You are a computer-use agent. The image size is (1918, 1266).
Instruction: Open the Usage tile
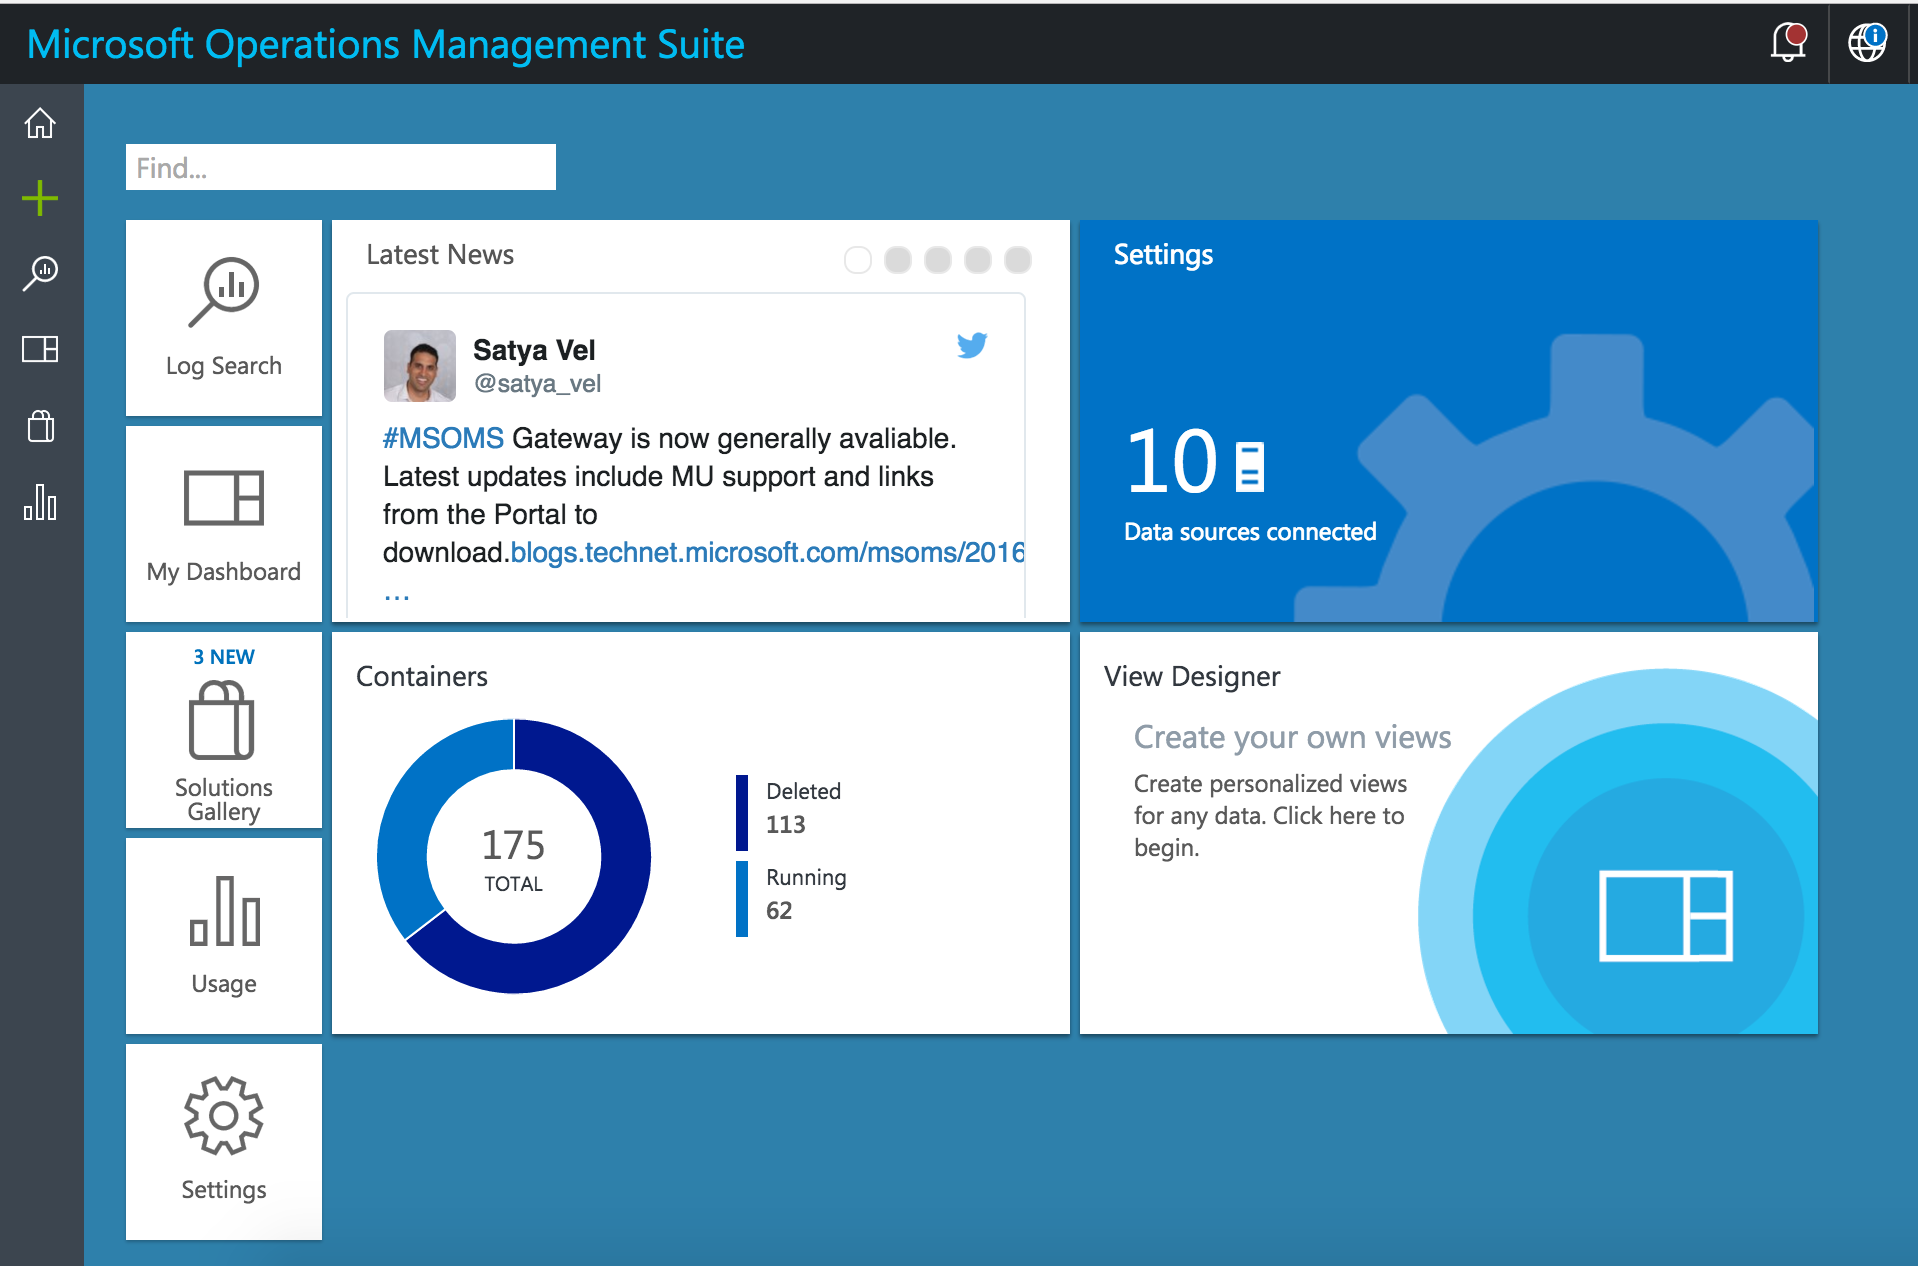pyautogui.click(x=224, y=936)
